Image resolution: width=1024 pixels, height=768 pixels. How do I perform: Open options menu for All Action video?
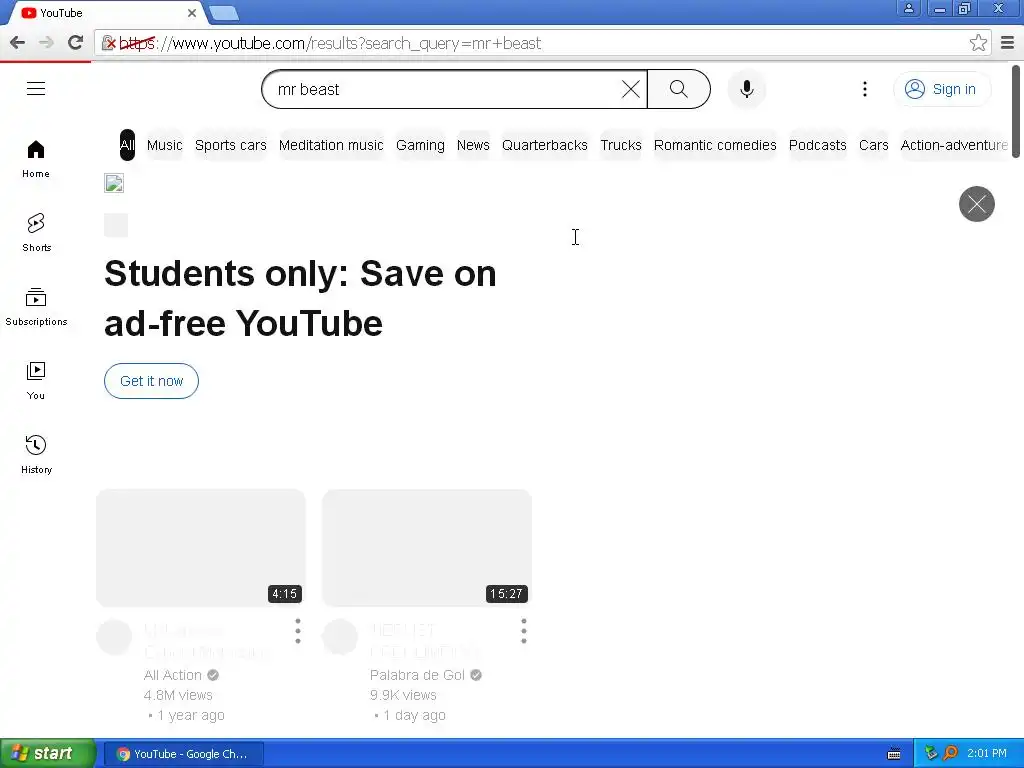point(298,631)
